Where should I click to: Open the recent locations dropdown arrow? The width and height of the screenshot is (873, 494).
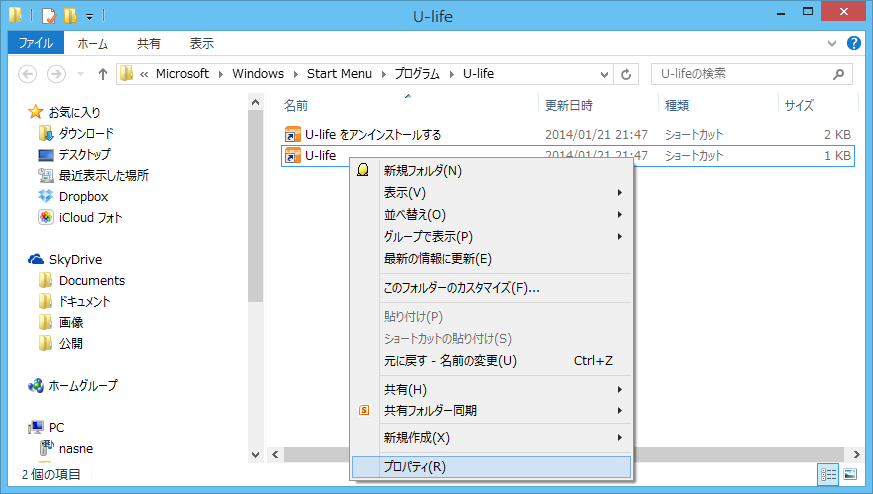pos(80,74)
